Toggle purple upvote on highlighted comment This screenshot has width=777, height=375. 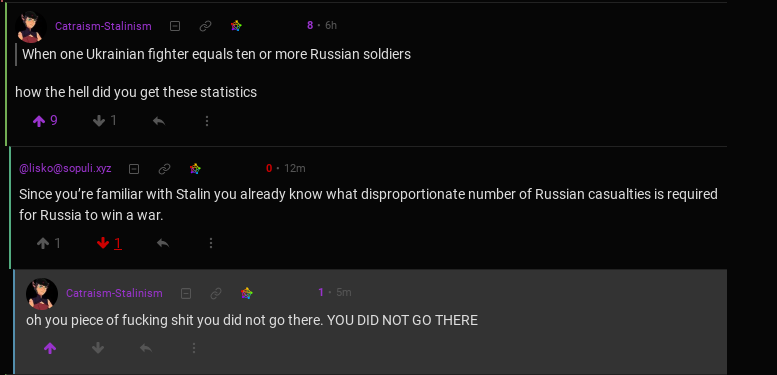coord(50,348)
